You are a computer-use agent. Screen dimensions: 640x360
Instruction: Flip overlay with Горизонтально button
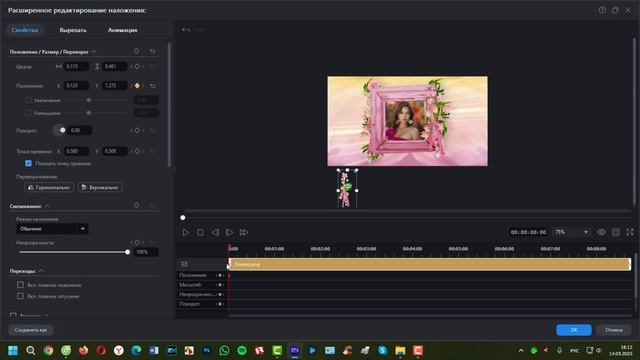(49, 187)
